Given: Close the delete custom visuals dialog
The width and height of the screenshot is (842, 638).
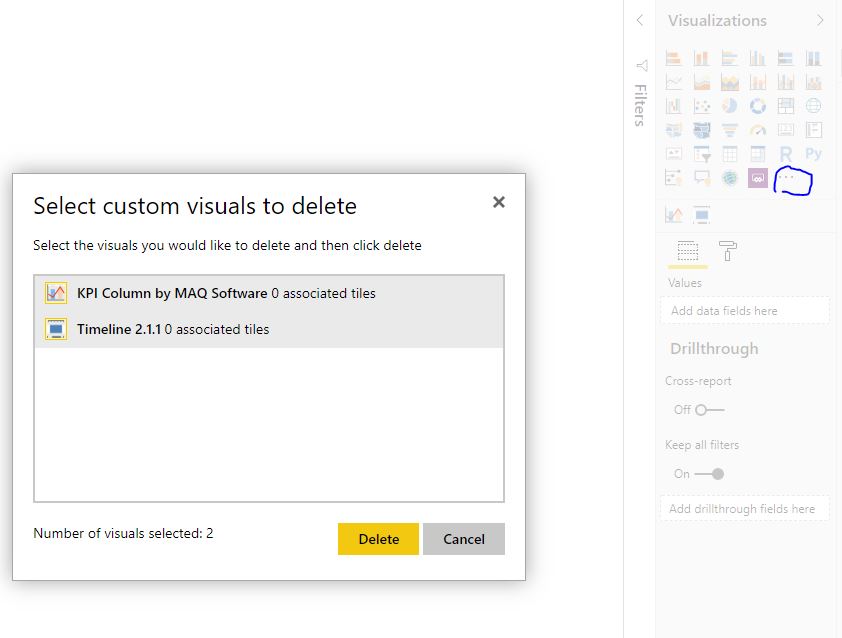Looking at the screenshot, I should [499, 202].
